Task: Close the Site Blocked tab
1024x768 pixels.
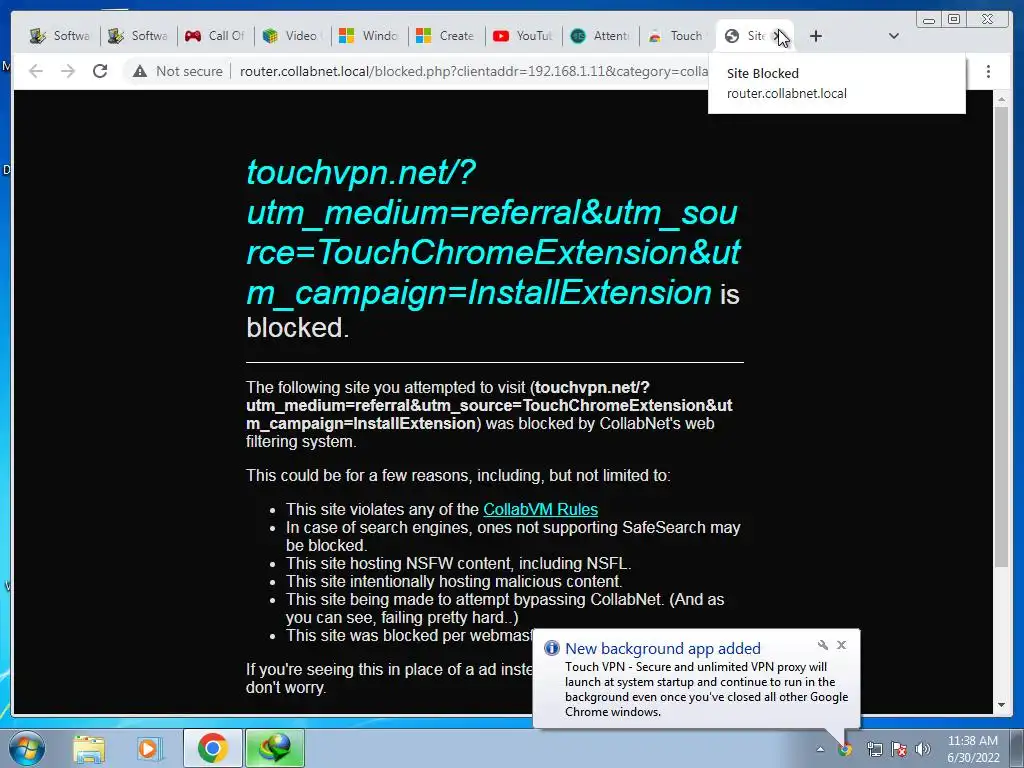Action: pos(779,36)
